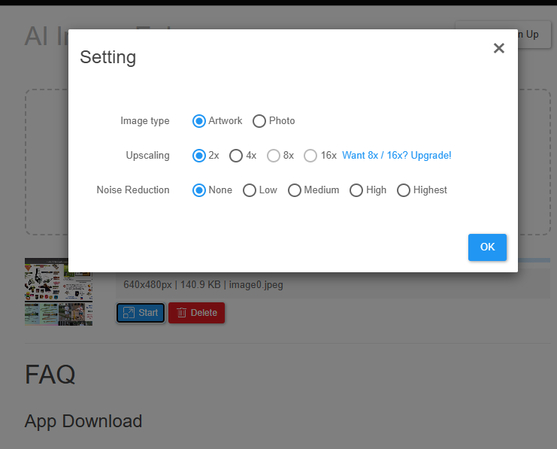557x449 pixels.
Task: Click the Start button's enlarge icon
Action: (129, 313)
